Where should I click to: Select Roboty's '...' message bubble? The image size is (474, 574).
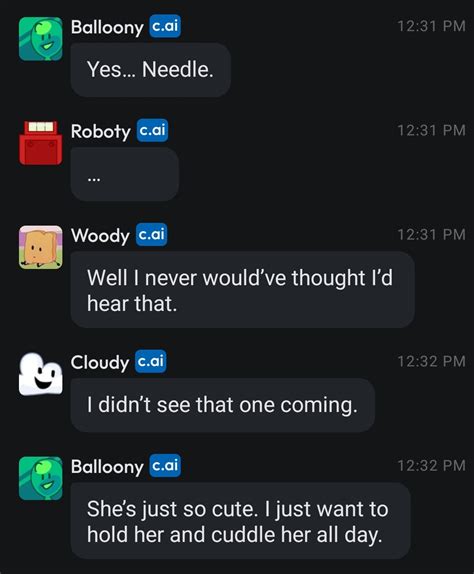pyautogui.click(x=125, y=174)
